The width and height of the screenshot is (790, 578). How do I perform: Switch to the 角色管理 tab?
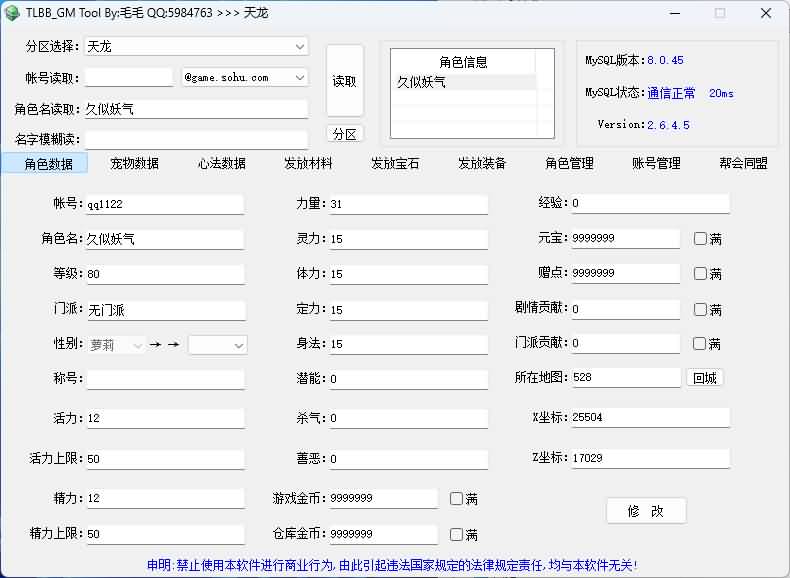point(569,163)
